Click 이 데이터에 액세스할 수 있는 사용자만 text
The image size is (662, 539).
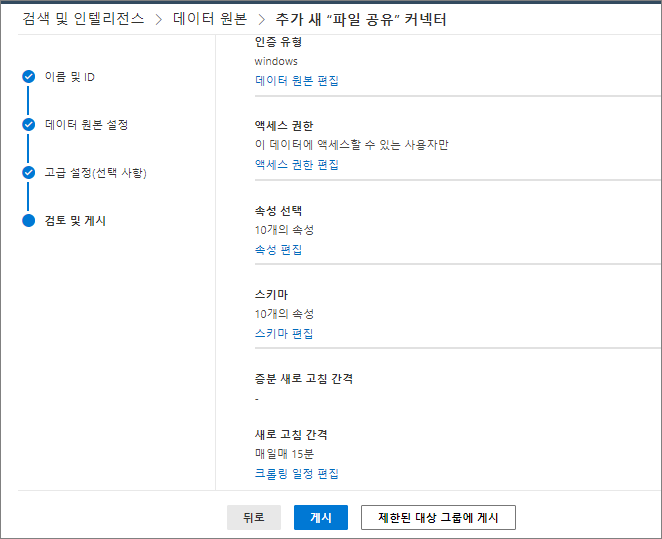352,145
